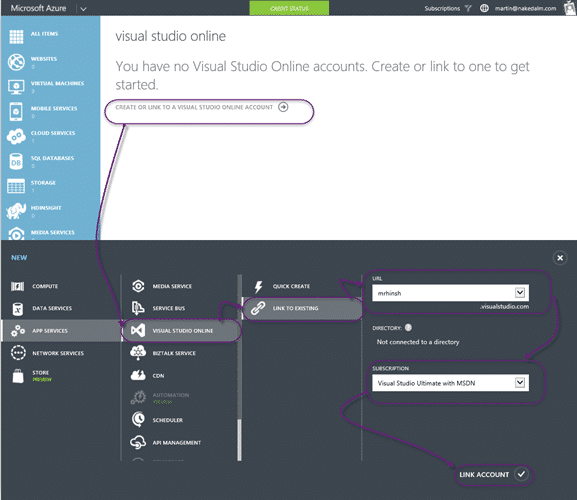Viewport: 577px width, 500px height.
Task: Click the BizTalk Service cloud icon
Action: [138, 352]
